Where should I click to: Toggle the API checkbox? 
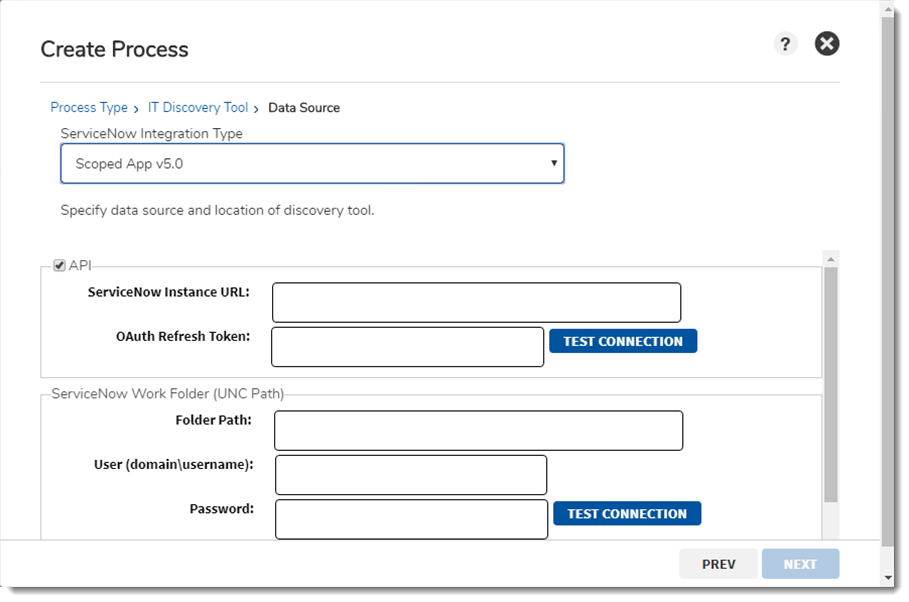(60, 265)
